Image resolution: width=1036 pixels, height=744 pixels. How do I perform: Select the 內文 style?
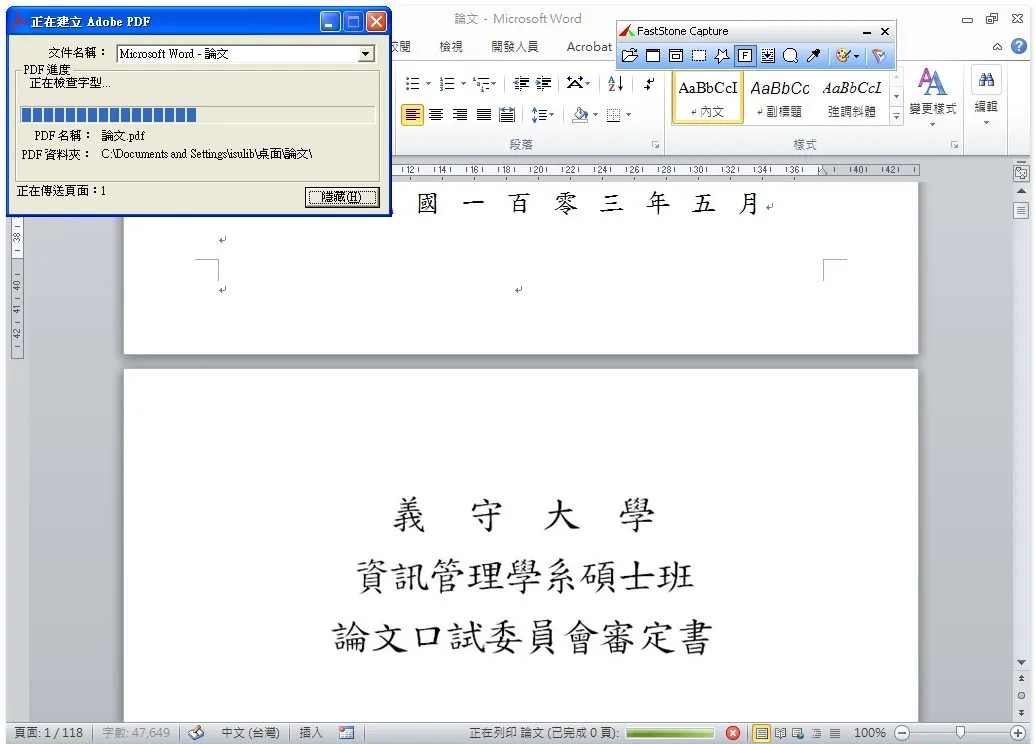[708, 98]
